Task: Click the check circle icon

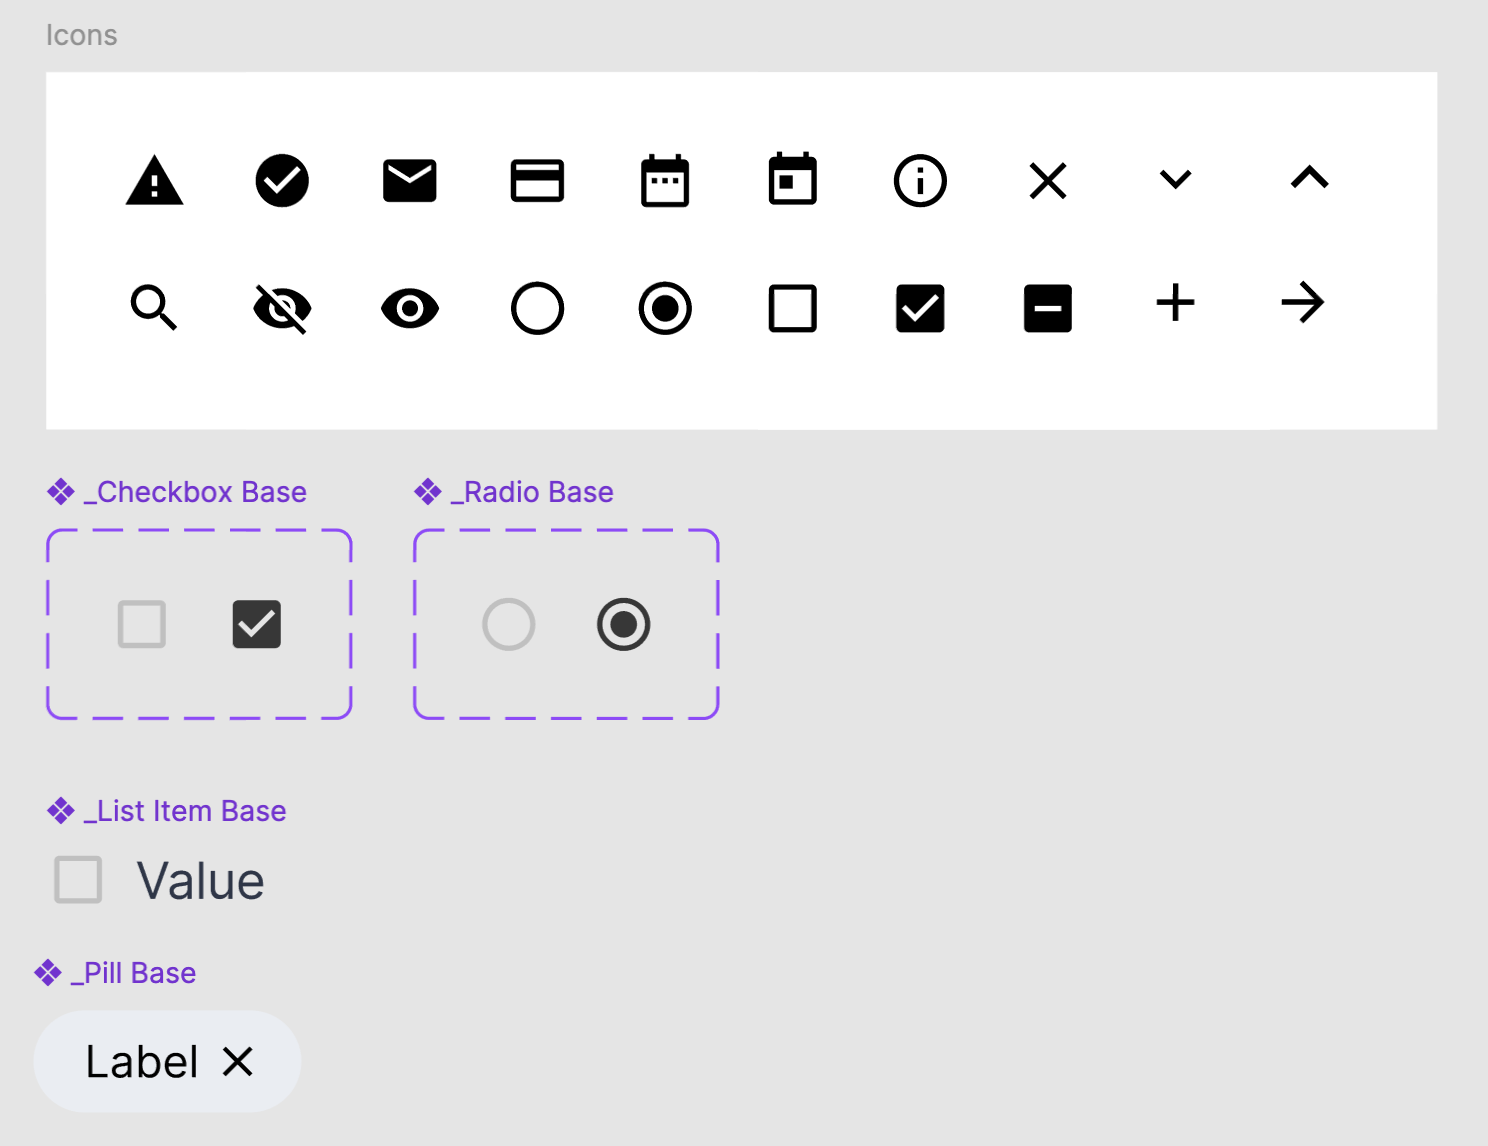Action: [281, 181]
